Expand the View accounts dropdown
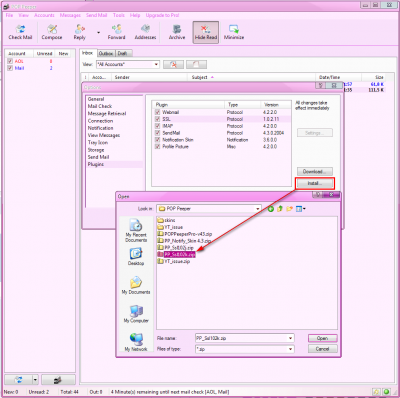Image resolution: width=400 pixels, height=398 pixels. point(156,64)
